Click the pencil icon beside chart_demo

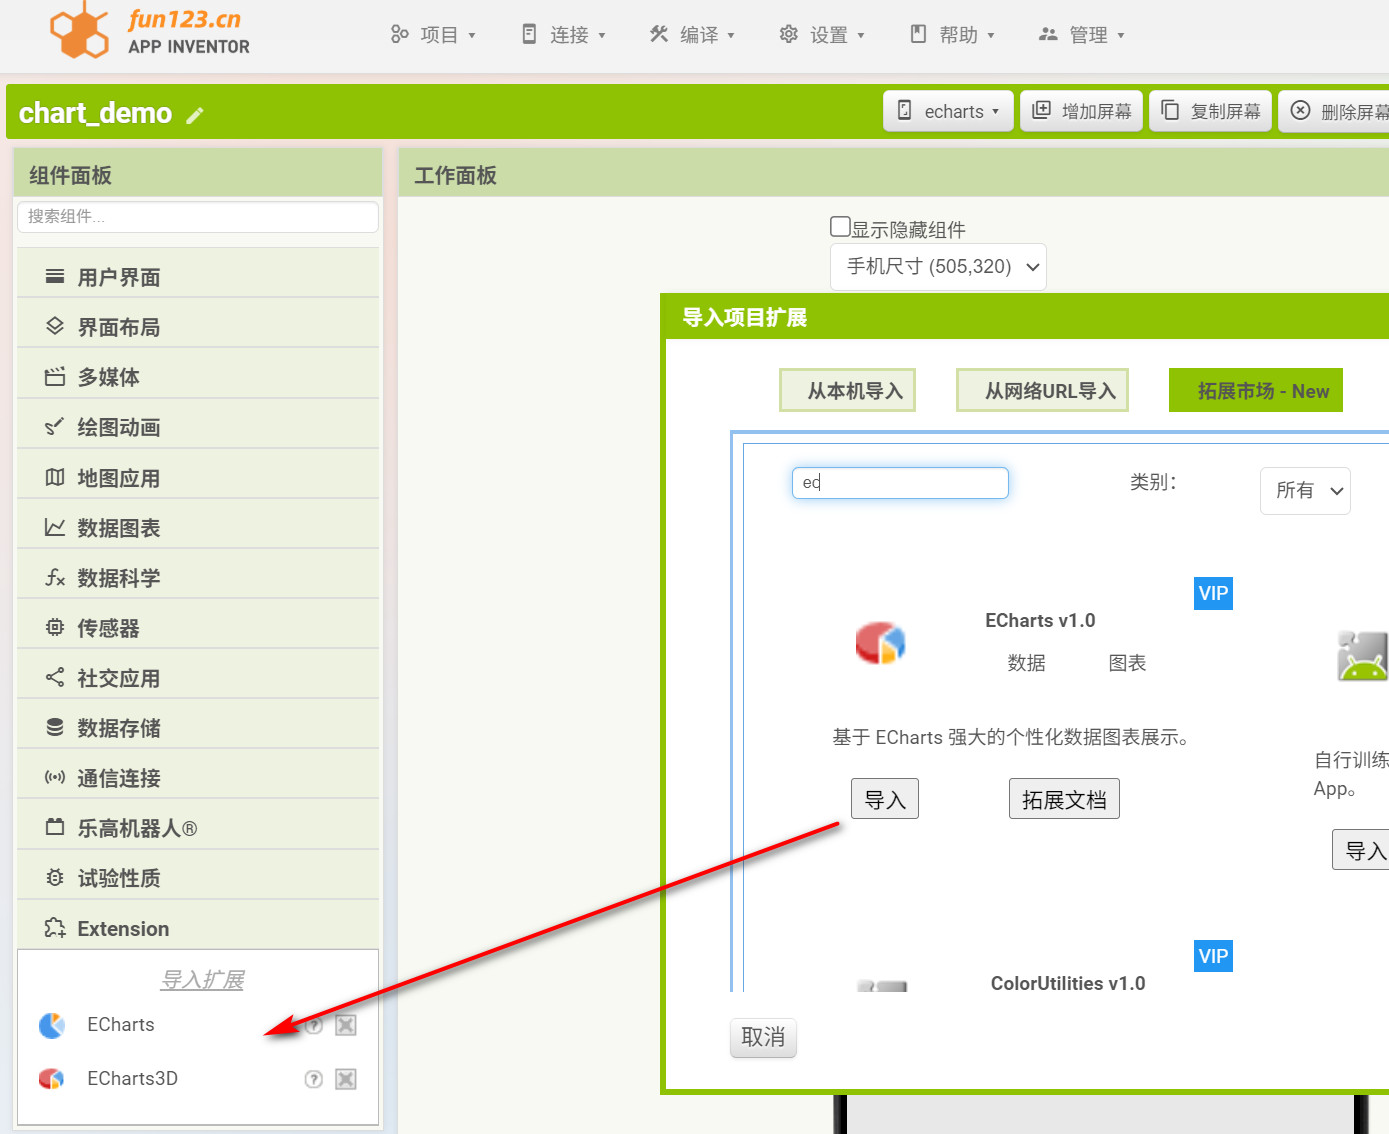point(195,115)
